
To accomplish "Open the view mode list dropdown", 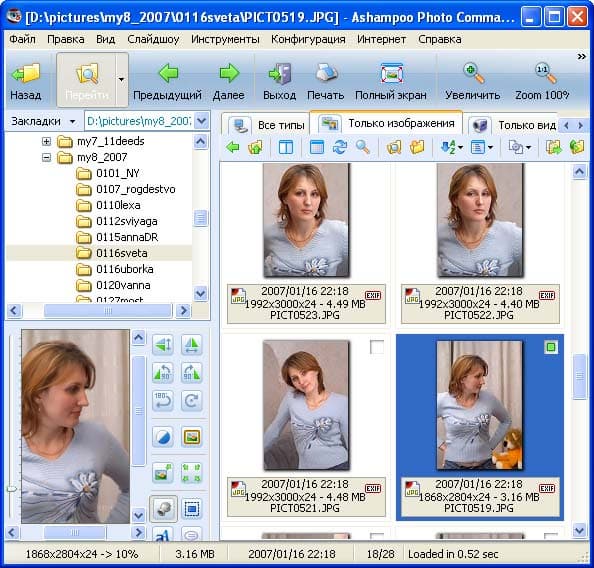I will (x=491, y=147).
